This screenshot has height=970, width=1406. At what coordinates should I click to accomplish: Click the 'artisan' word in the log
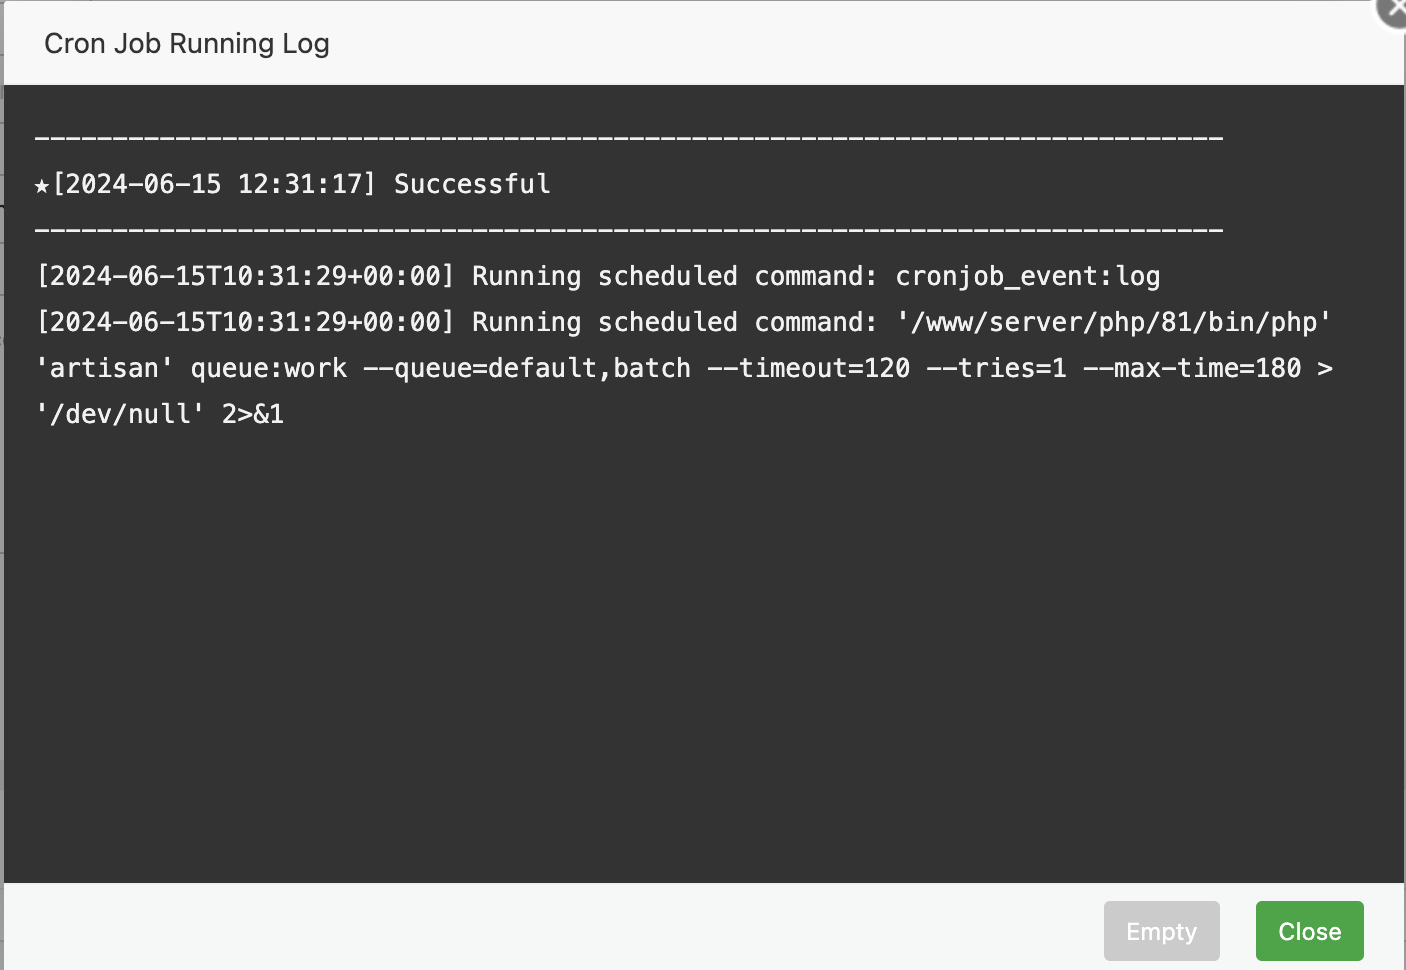click(x=104, y=368)
